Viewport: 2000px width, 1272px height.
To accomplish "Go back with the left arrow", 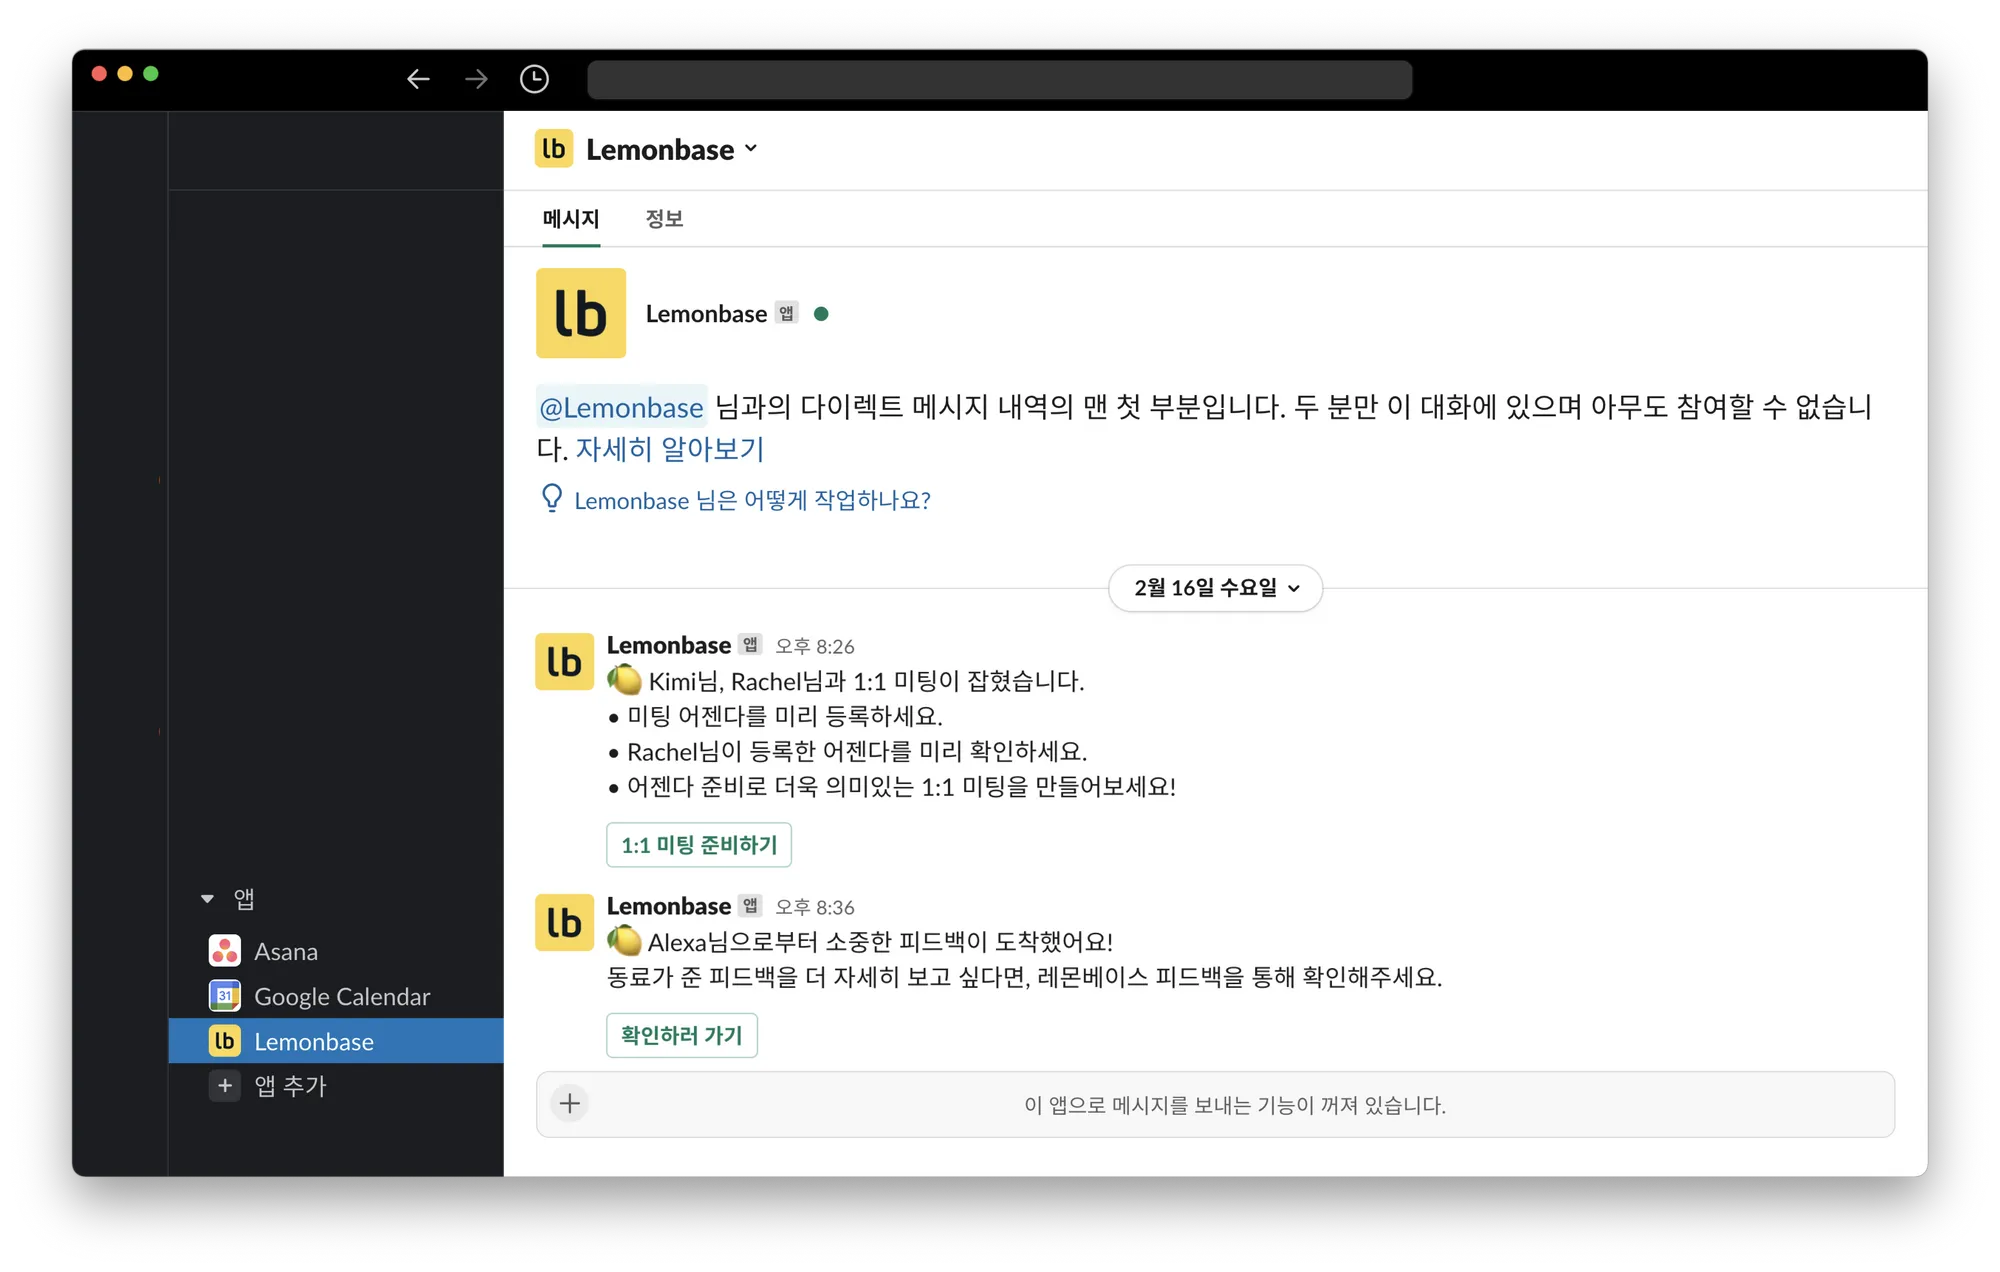I will pyautogui.click(x=418, y=79).
